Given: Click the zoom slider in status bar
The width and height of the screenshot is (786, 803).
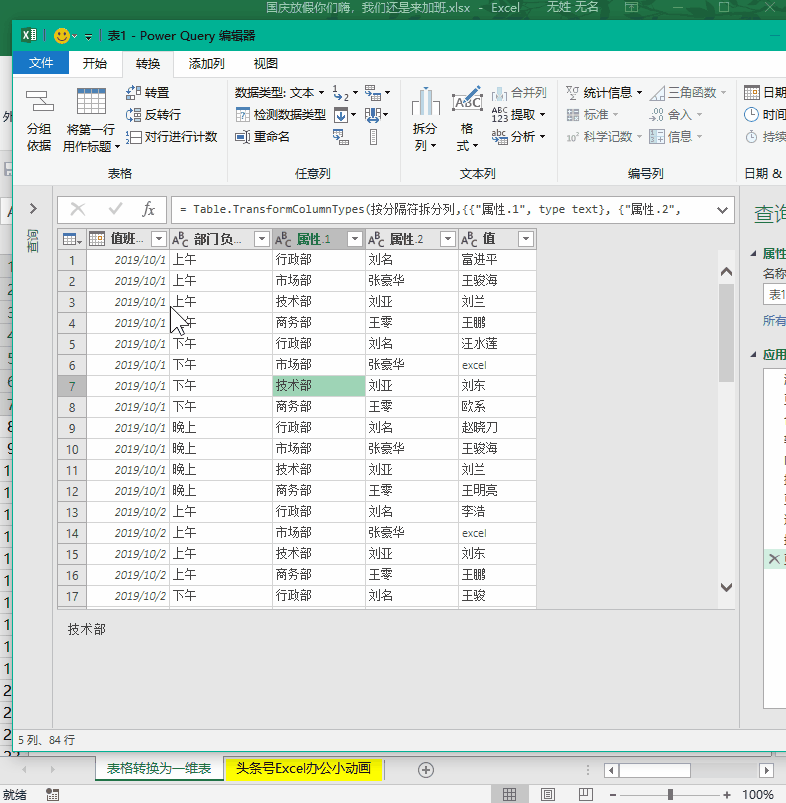Looking at the screenshot, I should (x=670, y=795).
